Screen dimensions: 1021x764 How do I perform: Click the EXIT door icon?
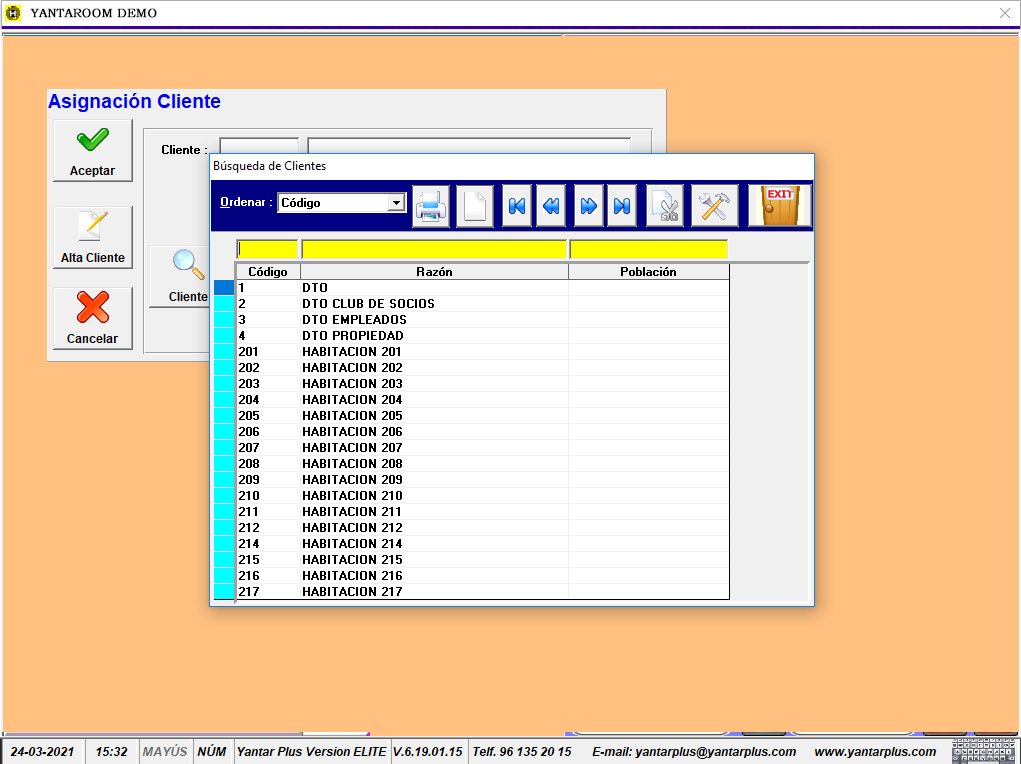coord(780,206)
